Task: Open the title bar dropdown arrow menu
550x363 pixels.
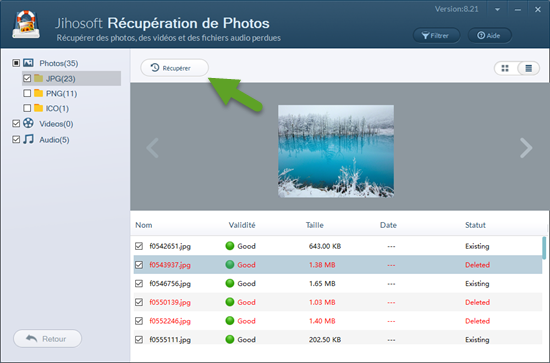Action: point(497,9)
